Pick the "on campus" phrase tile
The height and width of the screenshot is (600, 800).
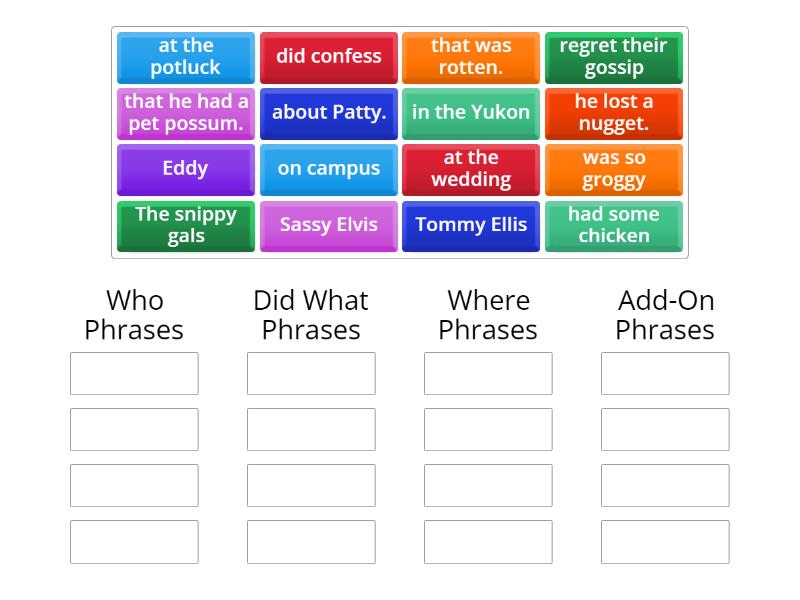(328, 169)
